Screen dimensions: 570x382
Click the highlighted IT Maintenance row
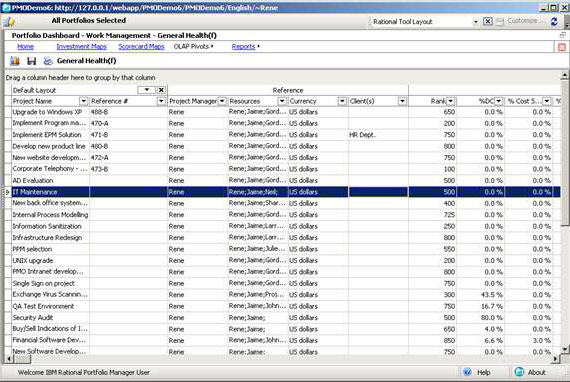[x=282, y=192]
